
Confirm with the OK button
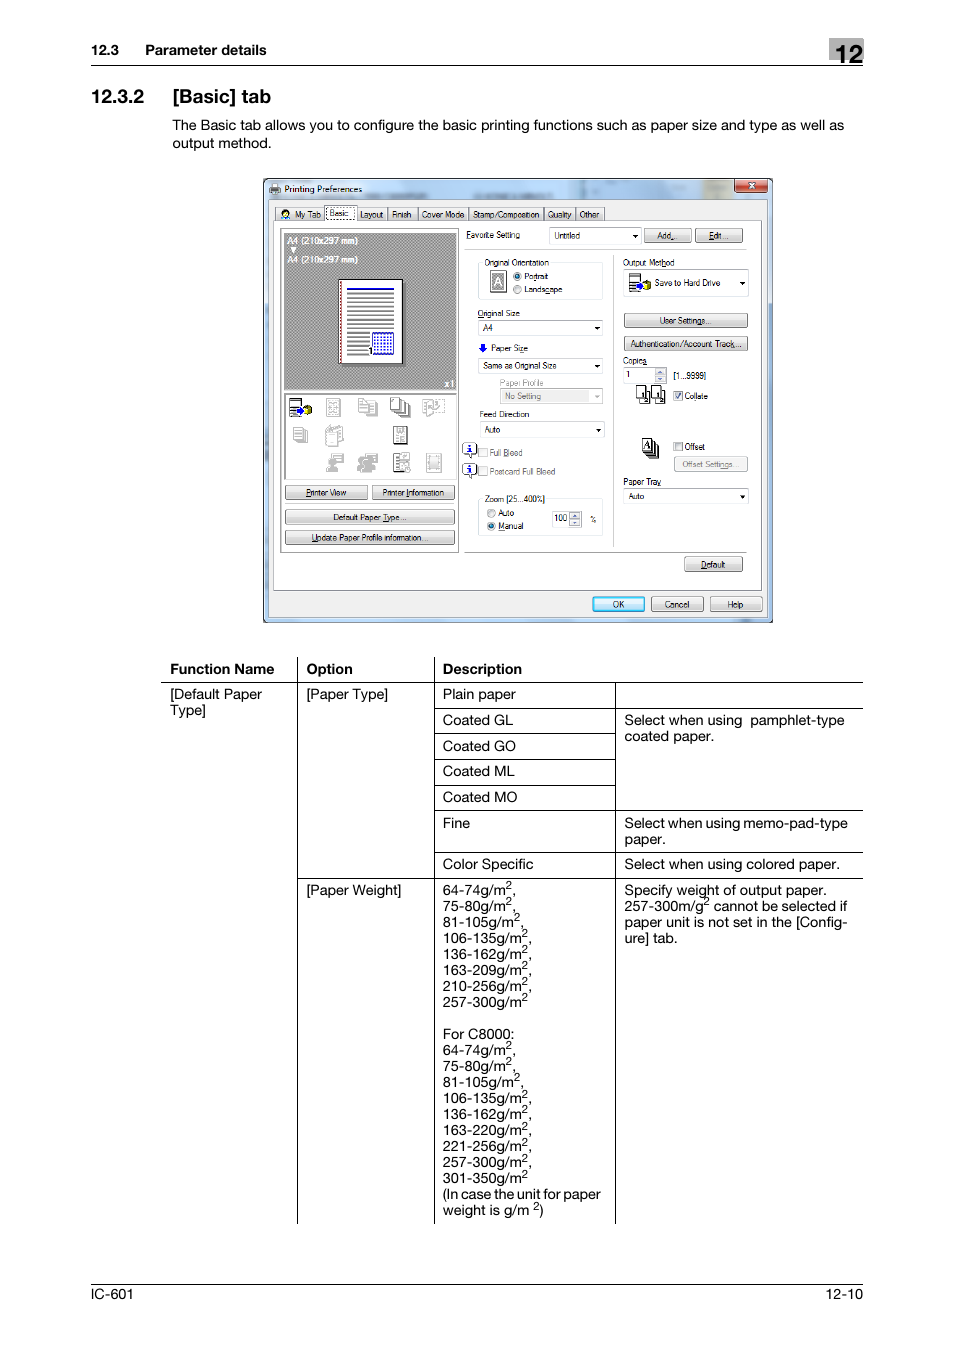pos(618,604)
